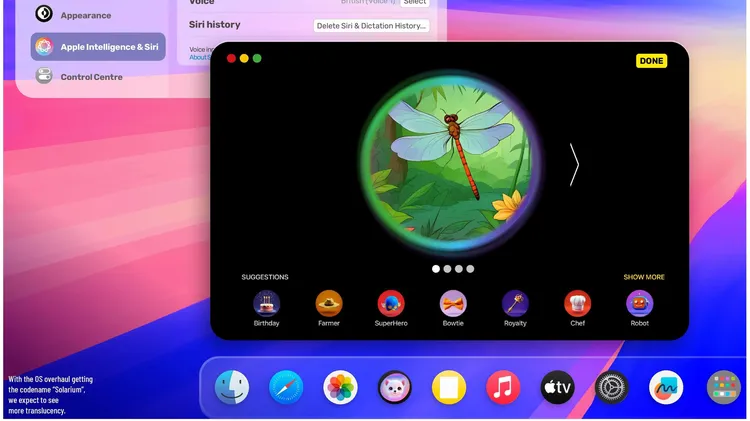Select the second page indicator dot
Screen dimensions: 750x421
(447, 269)
